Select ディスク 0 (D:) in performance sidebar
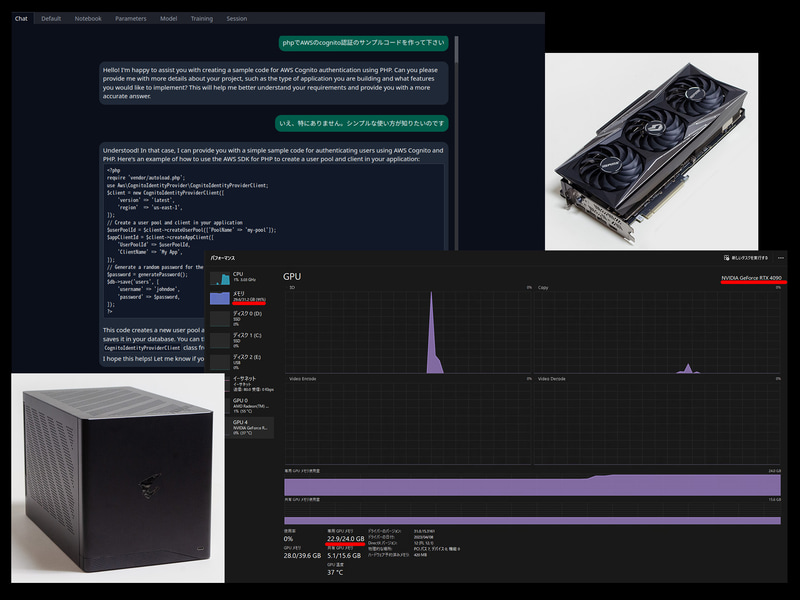The image size is (800, 600). pos(241,318)
